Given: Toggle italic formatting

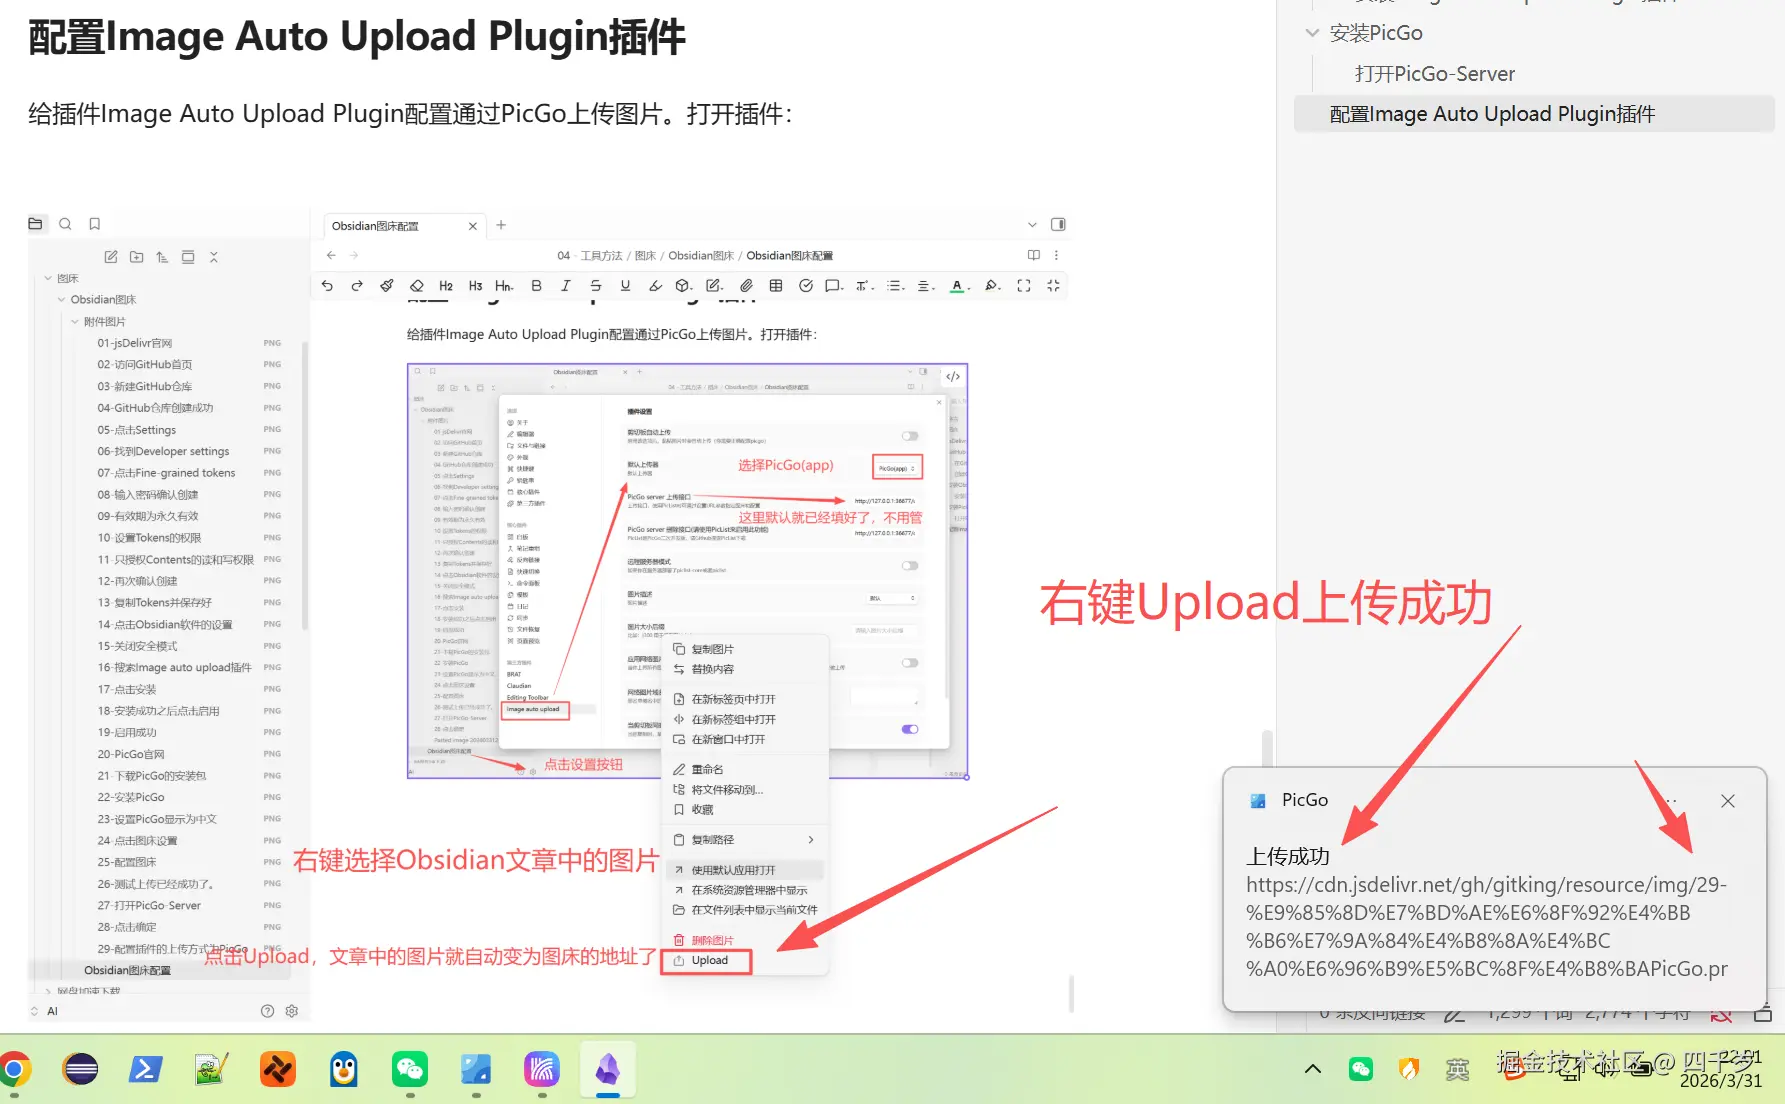Looking at the screenshot, I should click(x=566, y=286).
